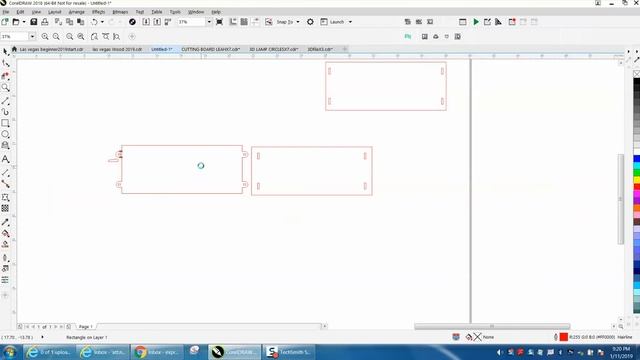Screen dimensions: 640x360
Task: Select the Text tool in toolbox
Action: (x=5, y=159)
